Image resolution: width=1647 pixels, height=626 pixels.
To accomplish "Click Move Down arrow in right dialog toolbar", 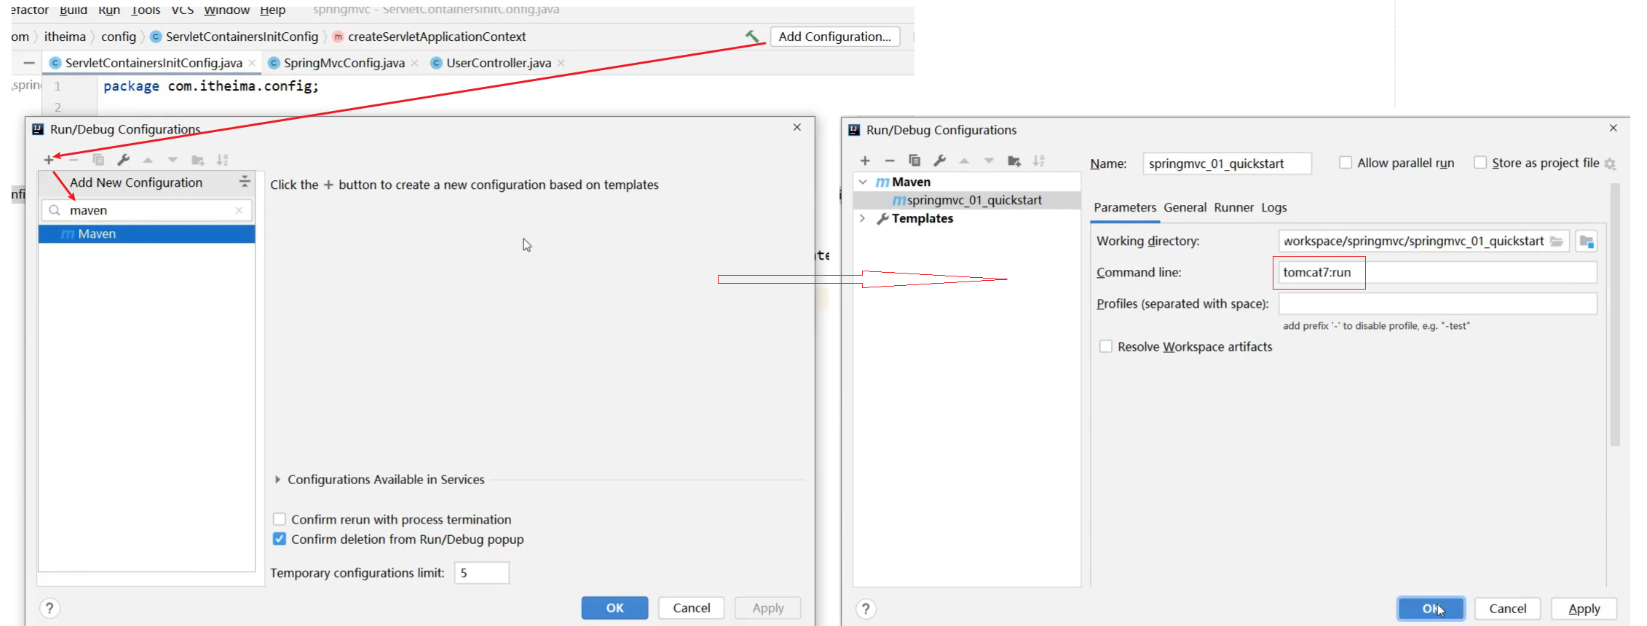I will 989,161.
